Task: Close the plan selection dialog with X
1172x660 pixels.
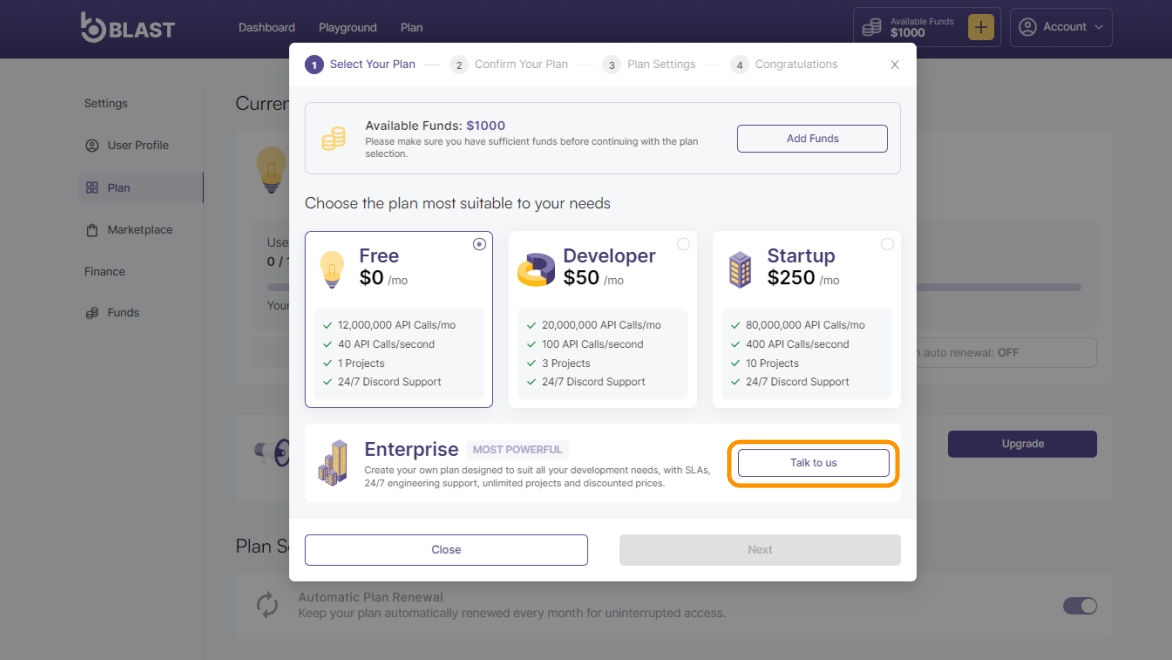Action: click(x=894, y=65)
